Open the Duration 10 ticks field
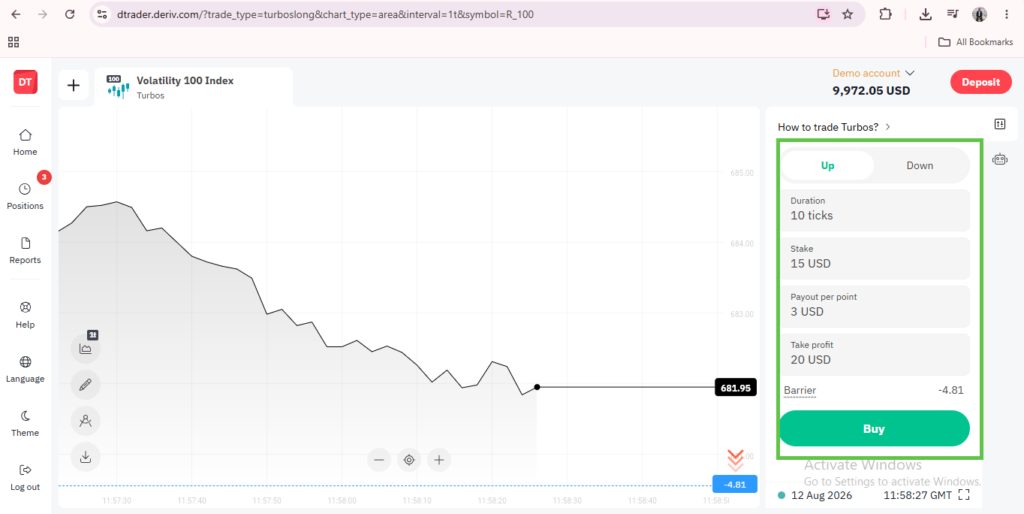 tap(875, 210)
